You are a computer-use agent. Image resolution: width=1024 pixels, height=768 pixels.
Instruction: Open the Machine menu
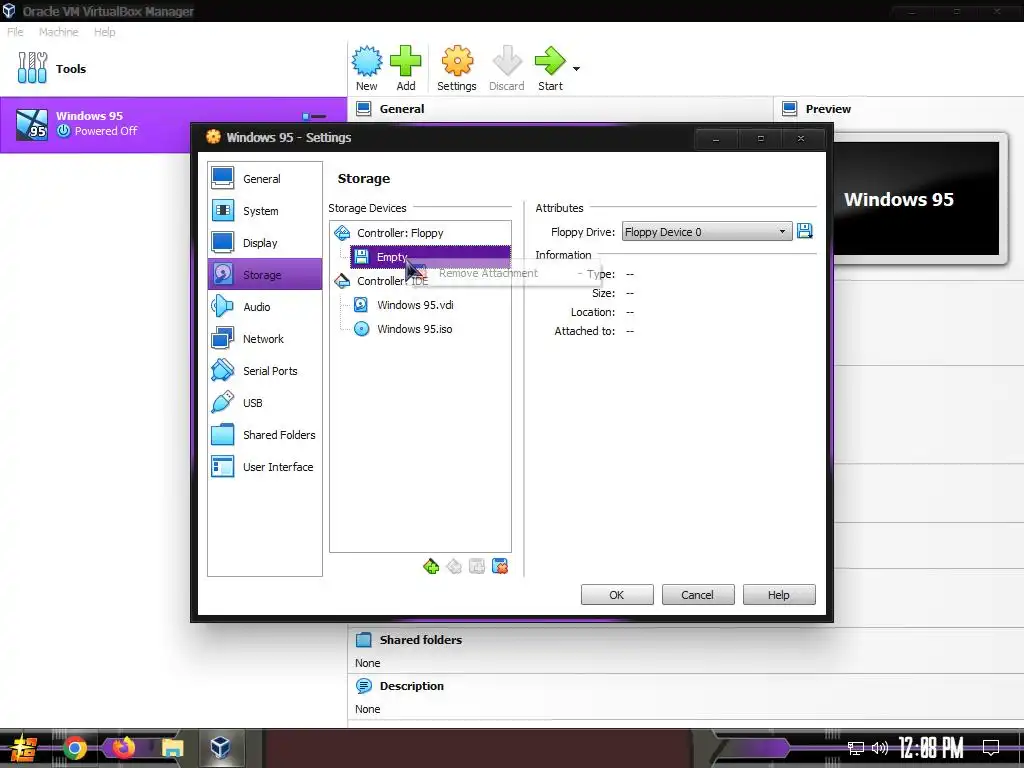58,32
